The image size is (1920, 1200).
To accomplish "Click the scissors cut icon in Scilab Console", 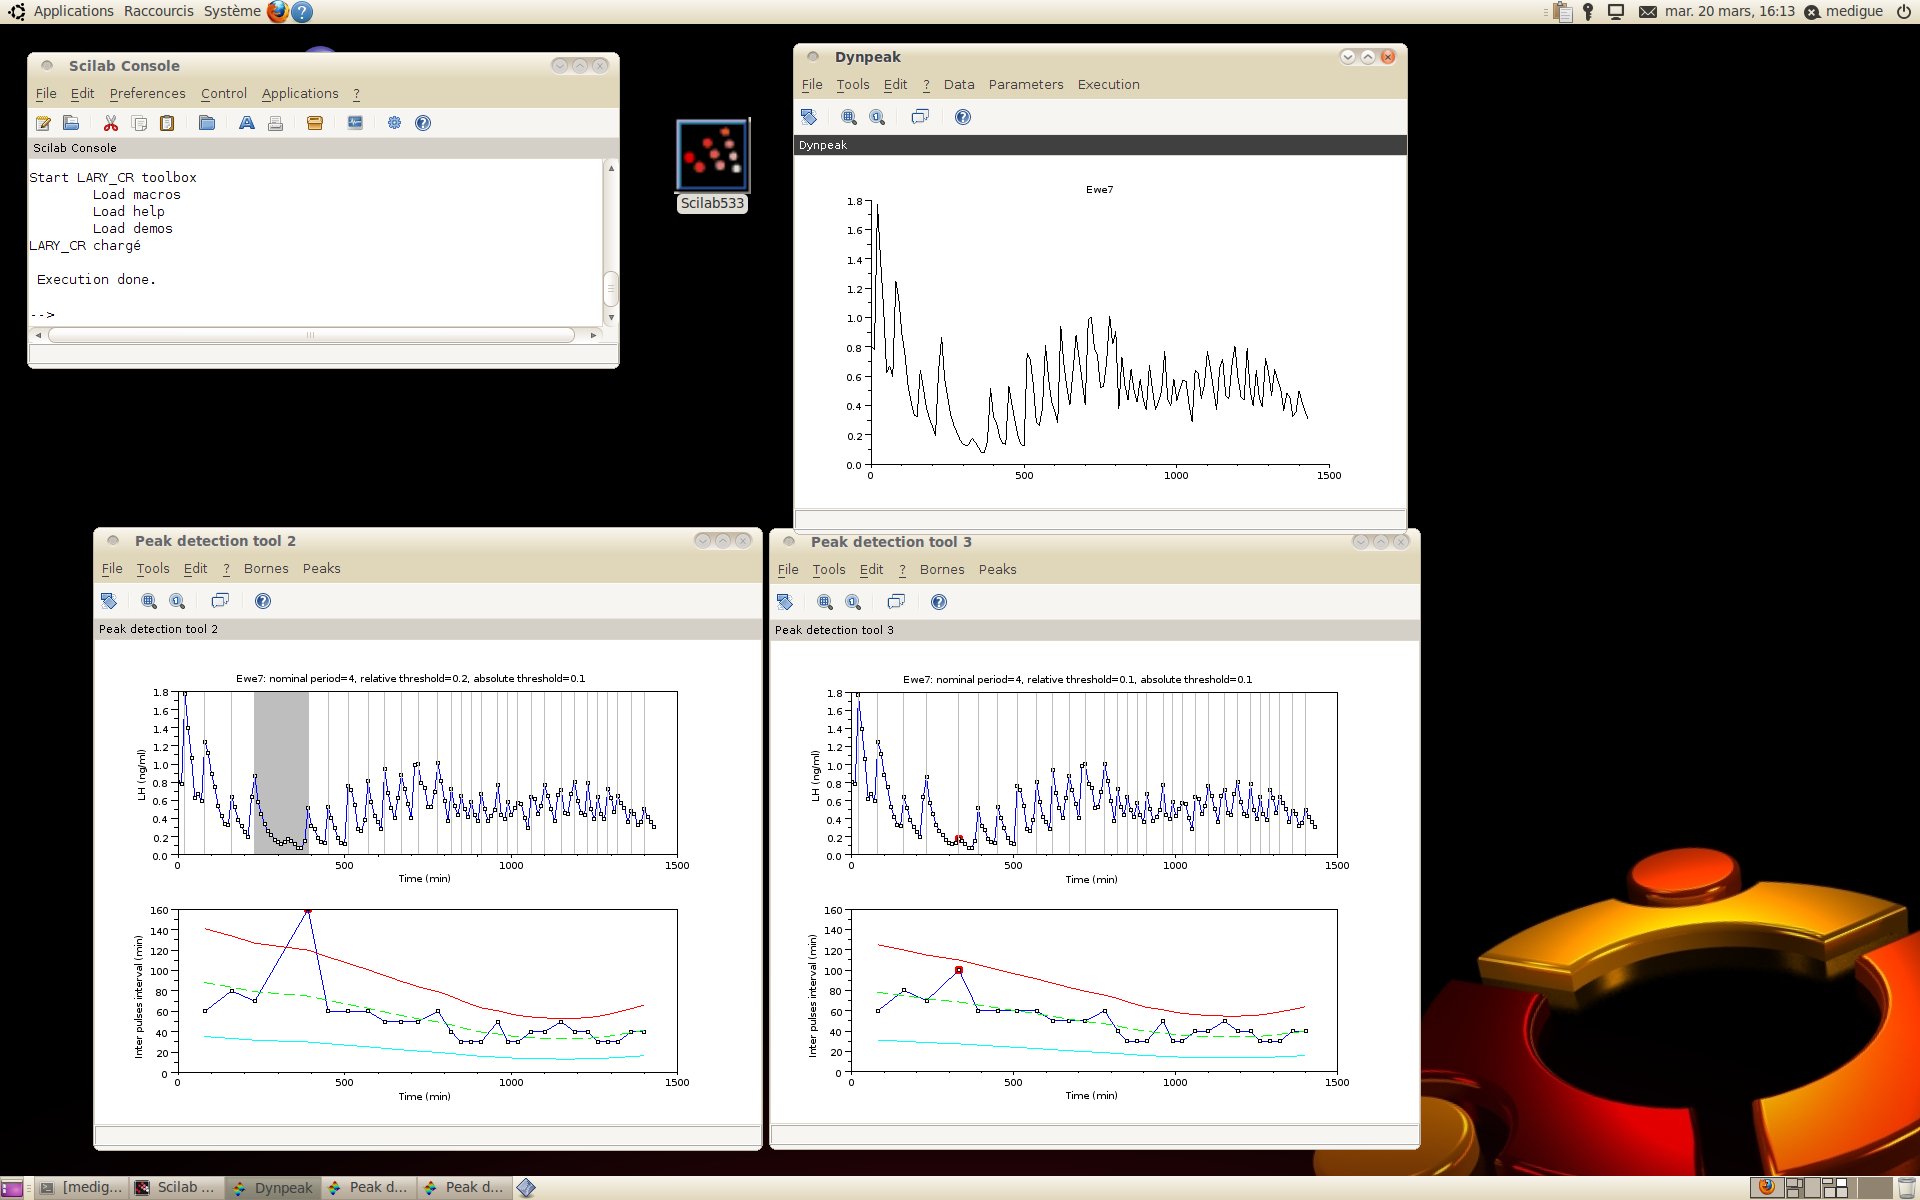I will [111, 123].
